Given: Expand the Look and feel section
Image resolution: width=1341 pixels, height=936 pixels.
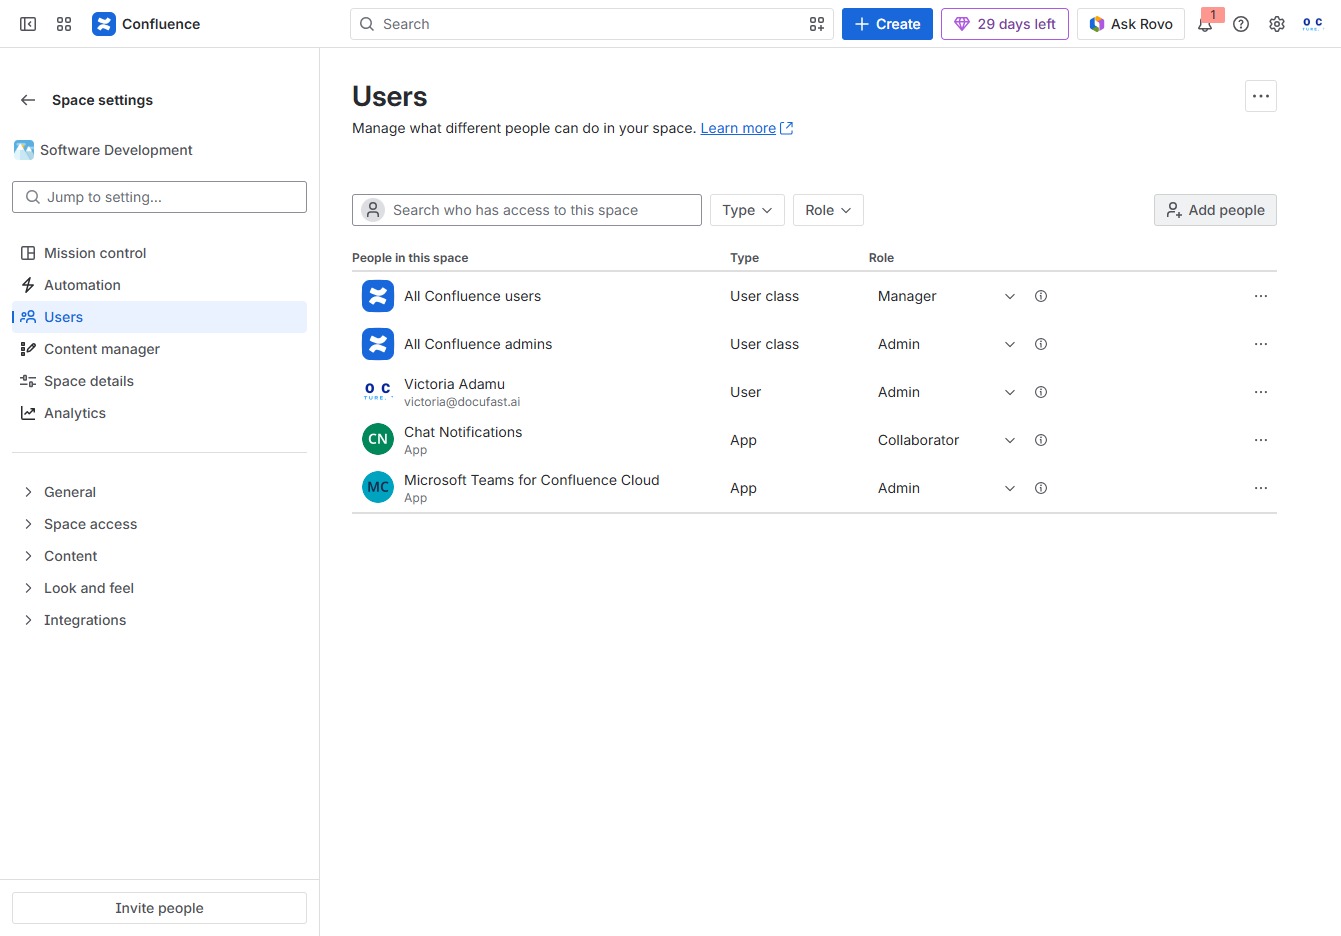Looking at the screenshot, I should pos(159,588).
